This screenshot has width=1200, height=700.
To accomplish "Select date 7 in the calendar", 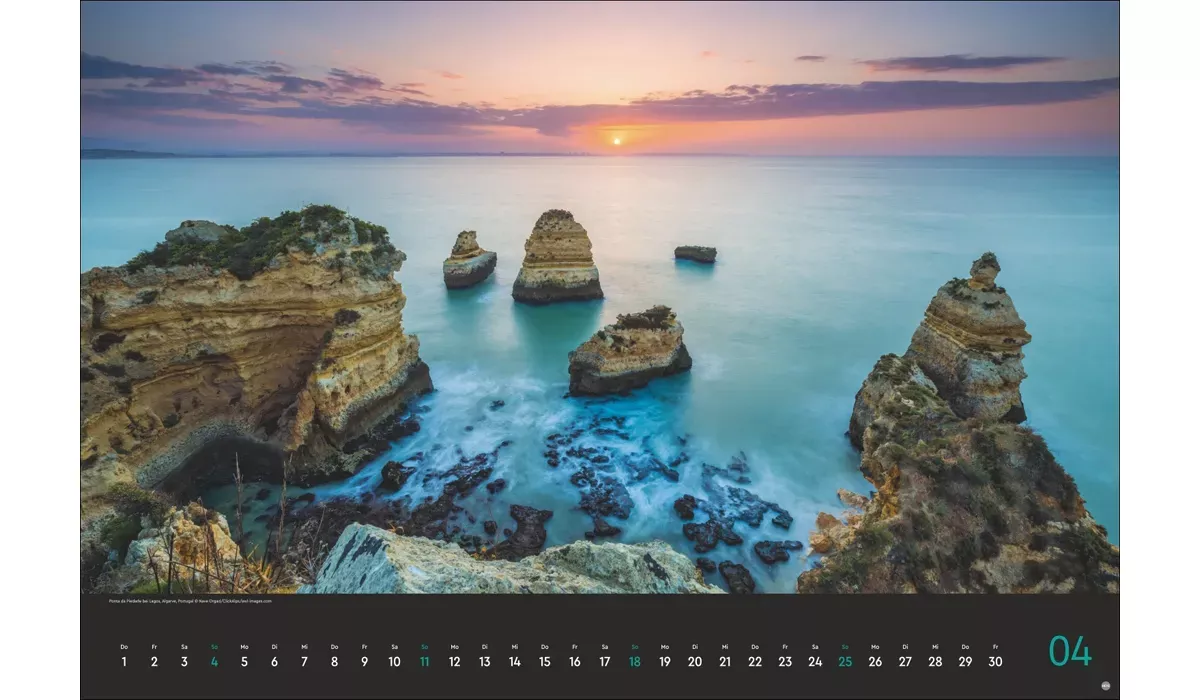I will click(304, 661).
